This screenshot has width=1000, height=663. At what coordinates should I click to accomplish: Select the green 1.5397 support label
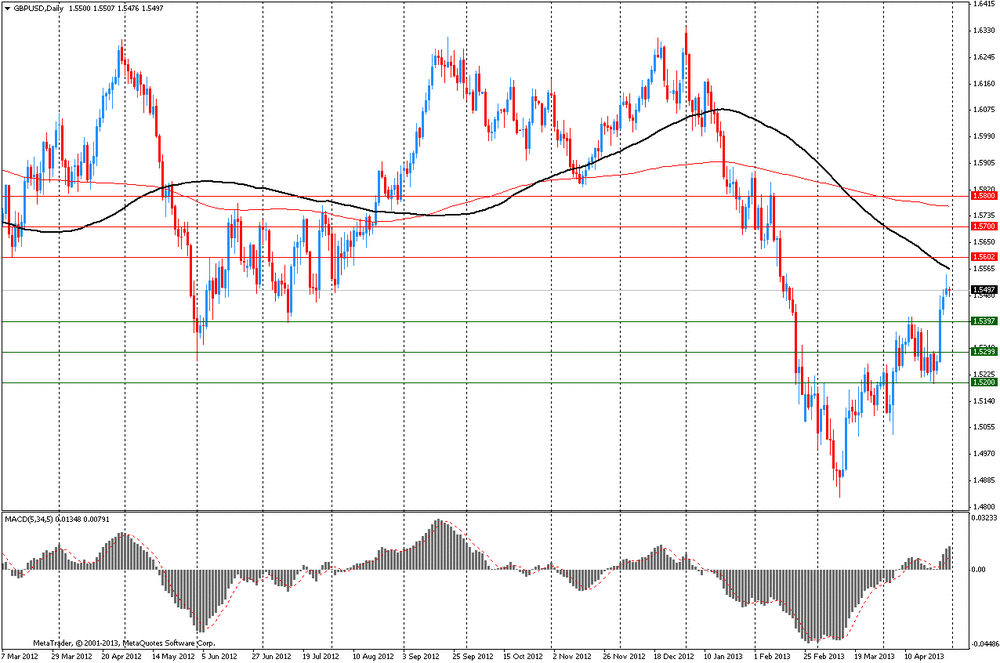[983, 321]
